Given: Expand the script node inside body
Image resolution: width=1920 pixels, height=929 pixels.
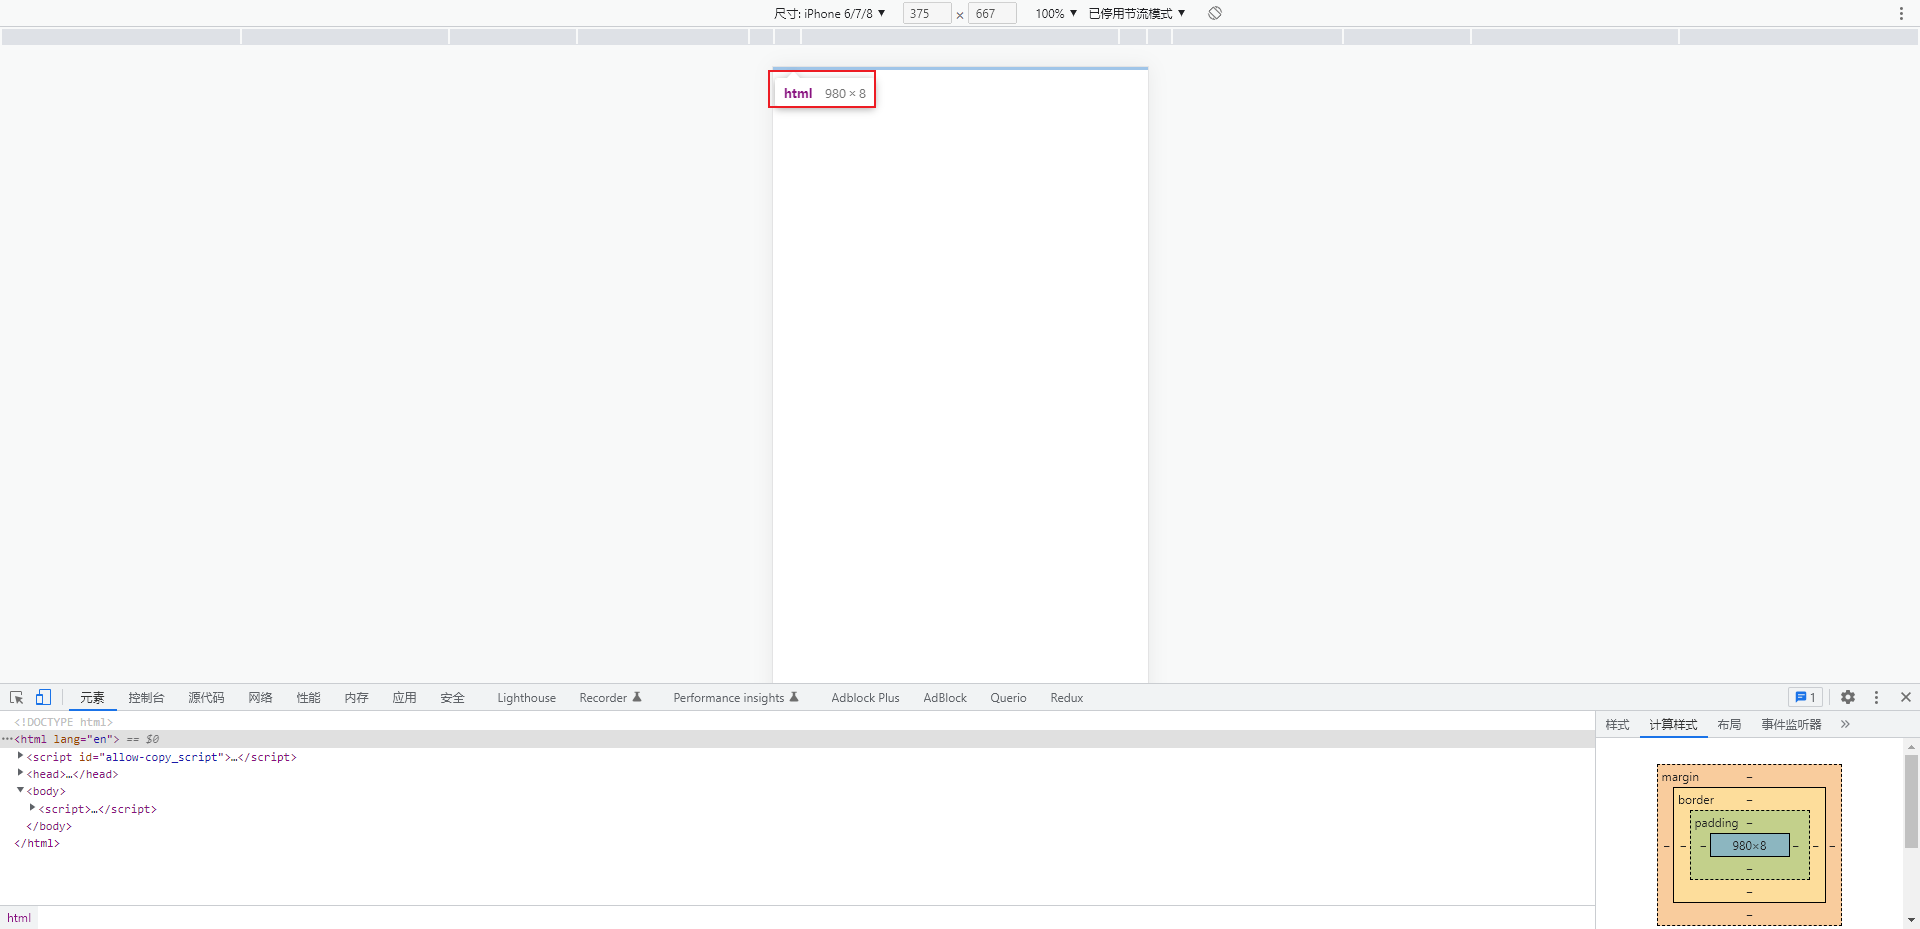Looking at the screenshot, I should [x=32, y=808].
